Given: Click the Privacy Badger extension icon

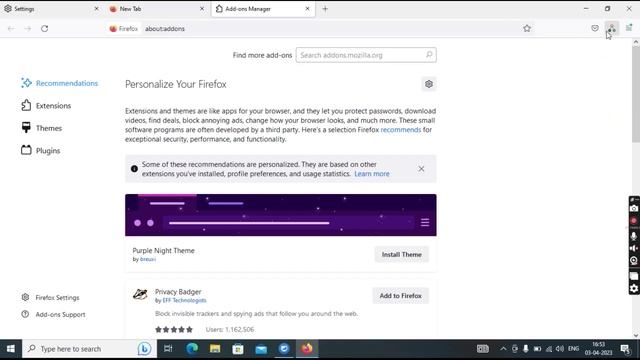Looking at the screenshot, I should 140,294.
